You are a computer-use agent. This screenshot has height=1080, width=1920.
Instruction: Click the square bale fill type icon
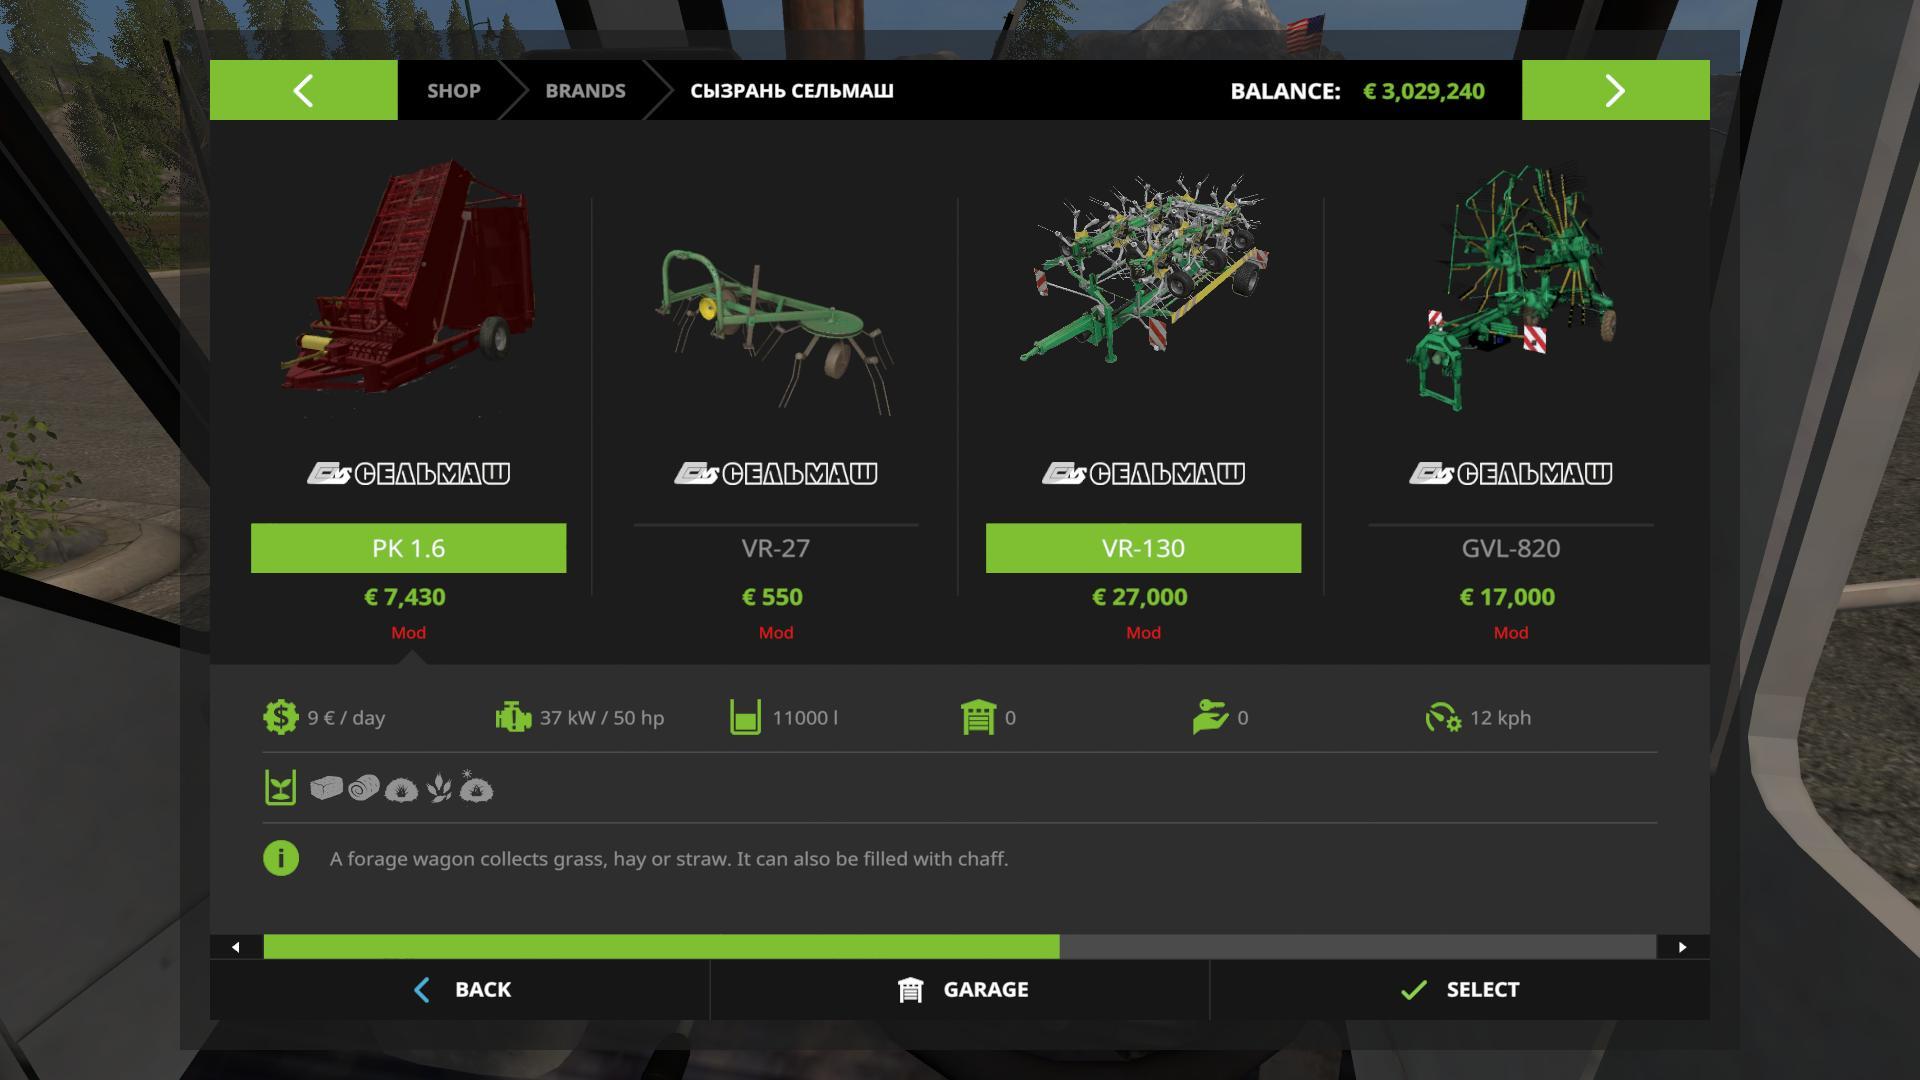tap(326, 789)
